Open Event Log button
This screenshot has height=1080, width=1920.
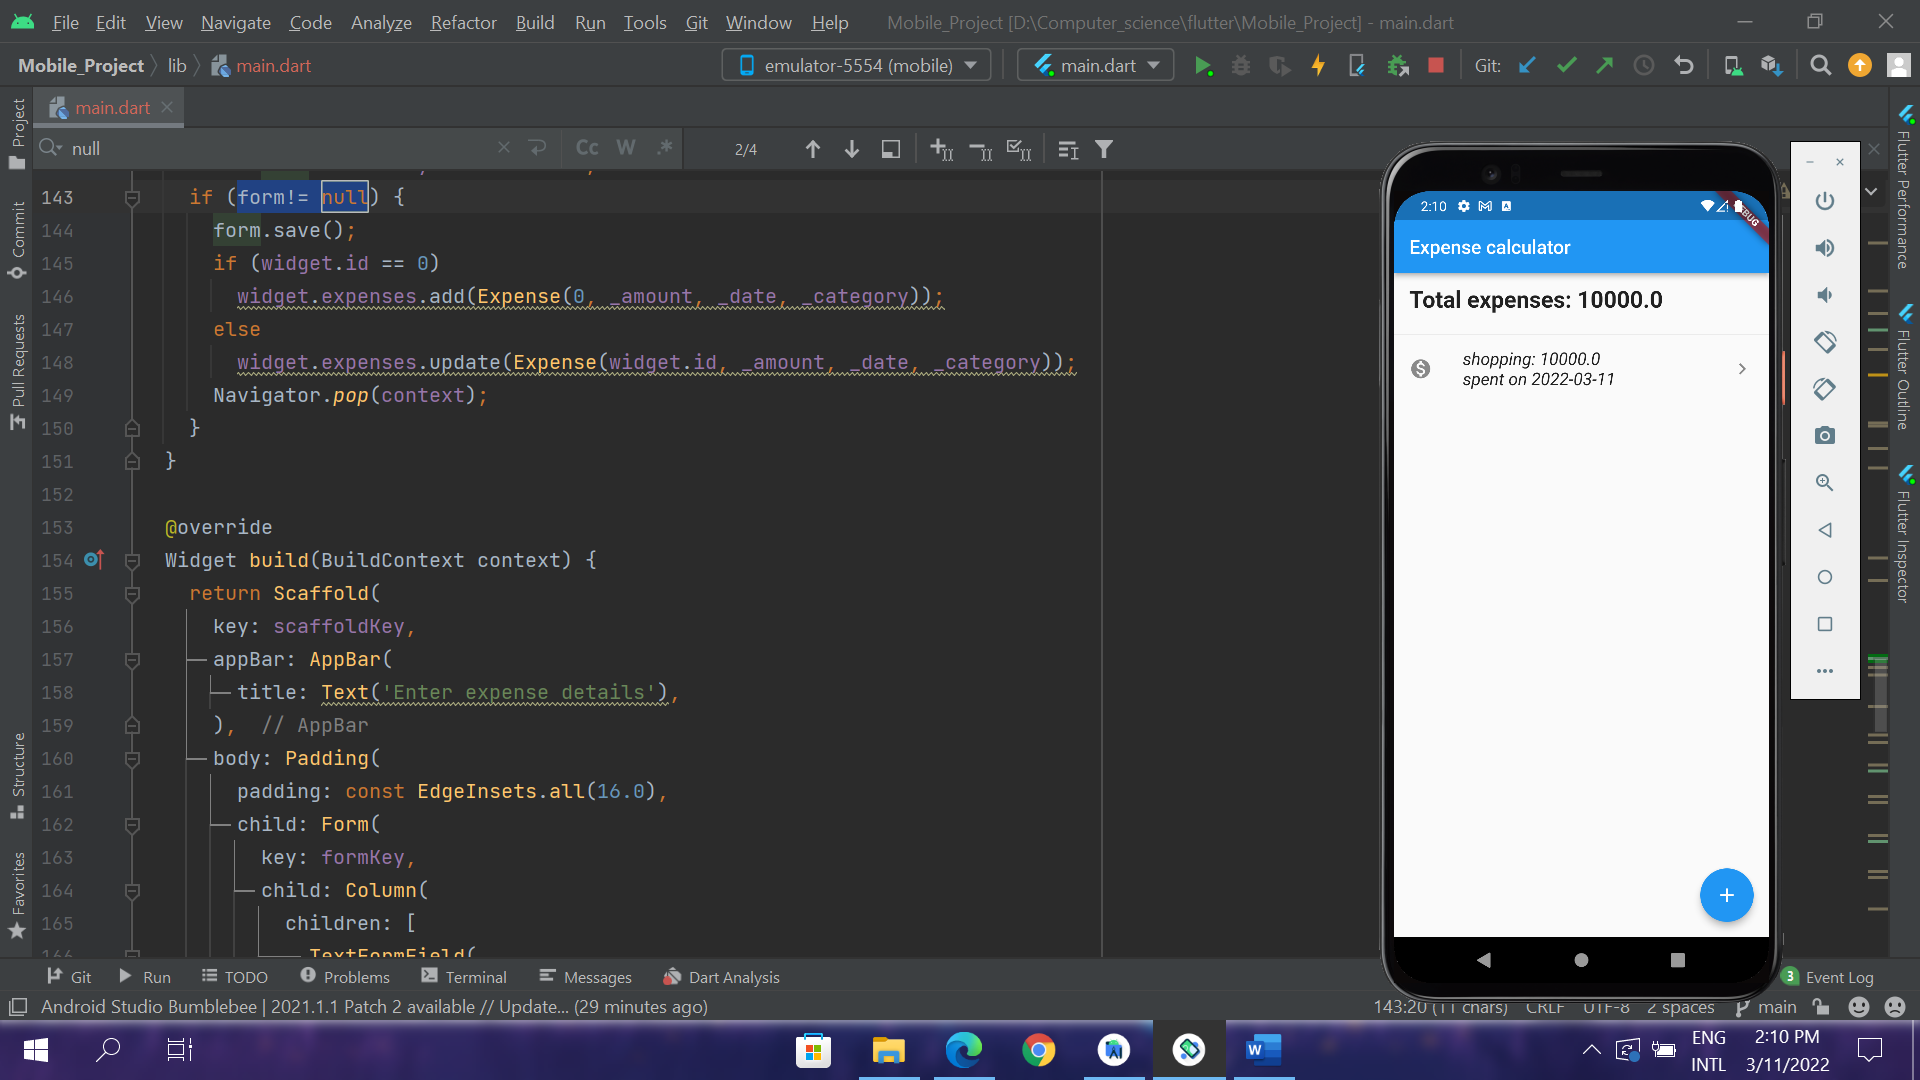click(1828, 977)
